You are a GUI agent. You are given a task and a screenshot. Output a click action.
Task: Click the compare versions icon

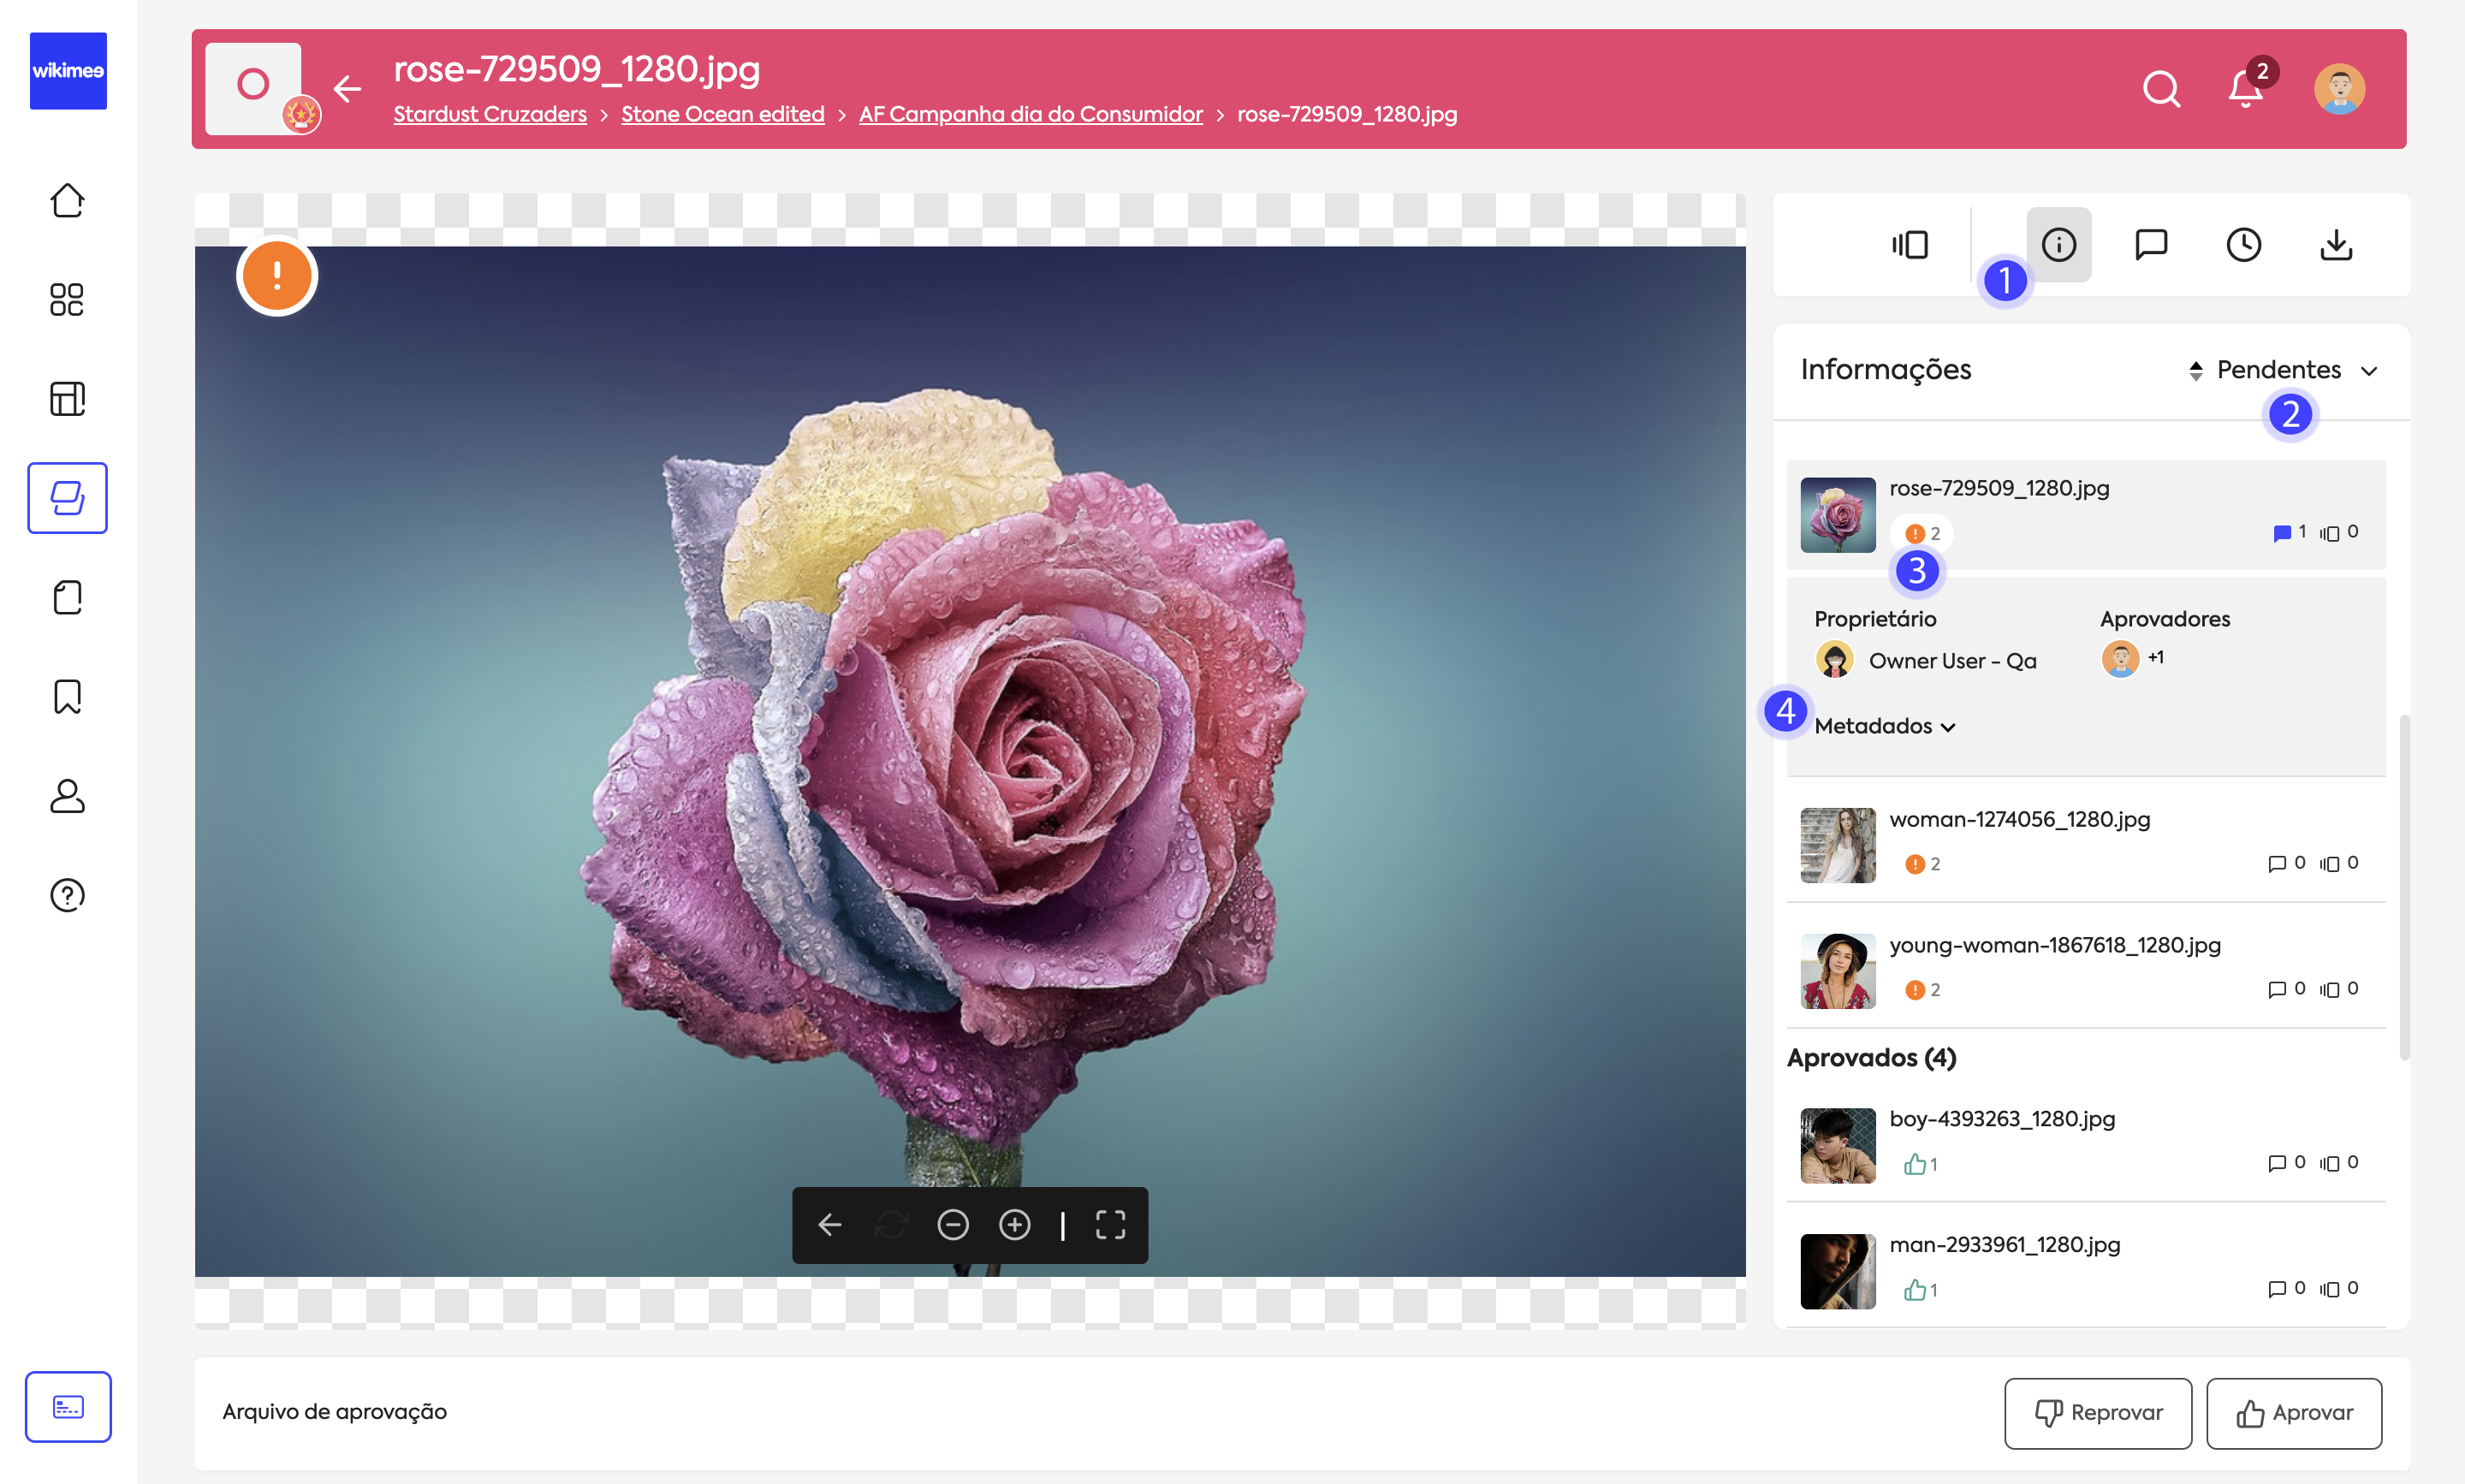pos(1909,245)
